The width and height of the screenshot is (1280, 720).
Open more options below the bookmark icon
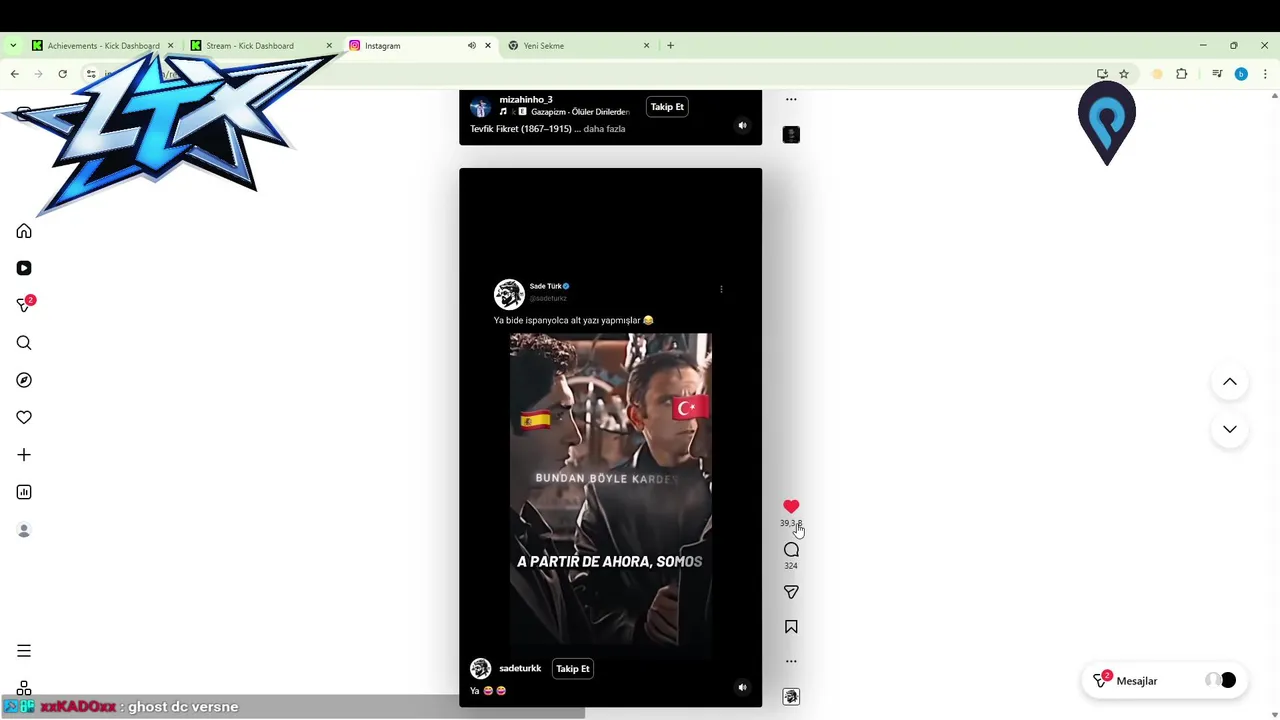click(791, 661)
